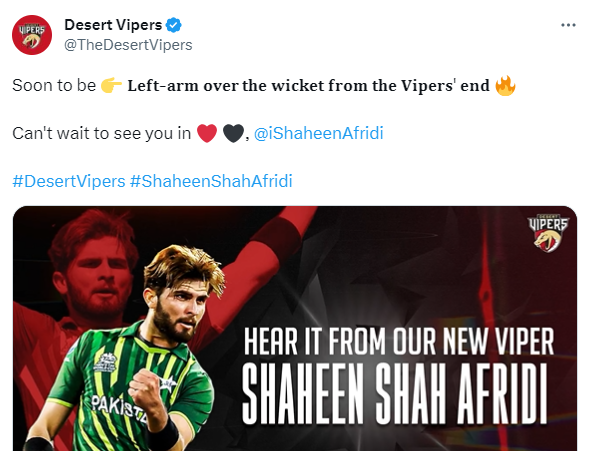Screen dimensions: 590x451
Task: Click the fire emoji in tweet
Action: point(505,85)
